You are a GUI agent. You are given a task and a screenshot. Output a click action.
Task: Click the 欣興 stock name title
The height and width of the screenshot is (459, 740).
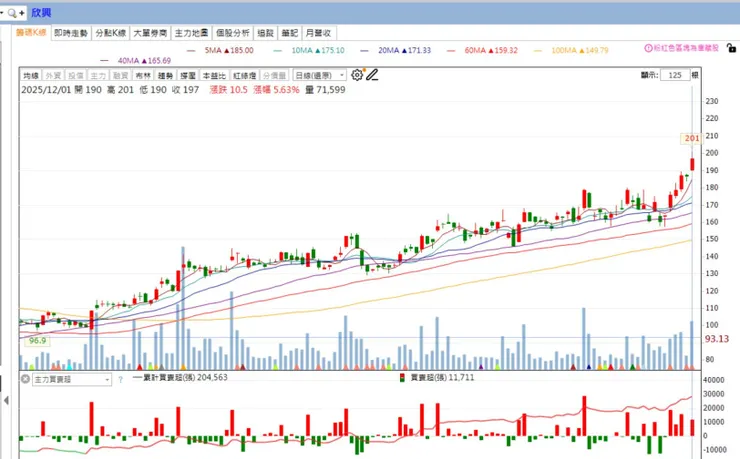click(x=41, y=13)
